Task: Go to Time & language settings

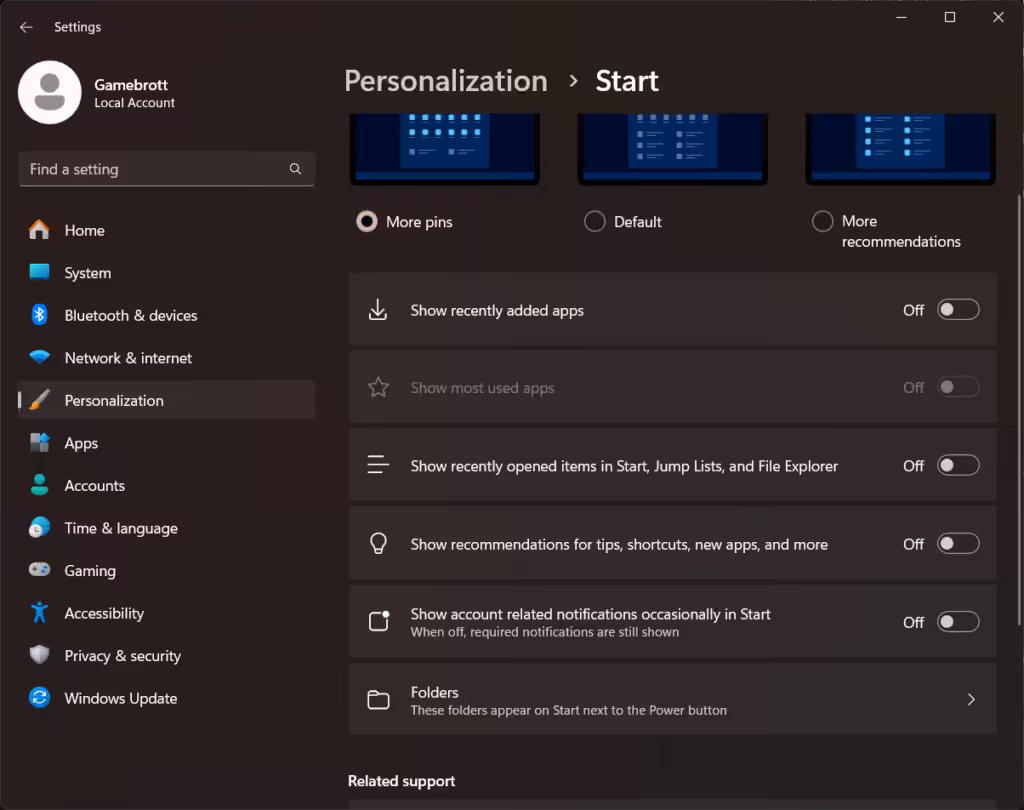Action: pyautogui.click(x=167, y=527)
